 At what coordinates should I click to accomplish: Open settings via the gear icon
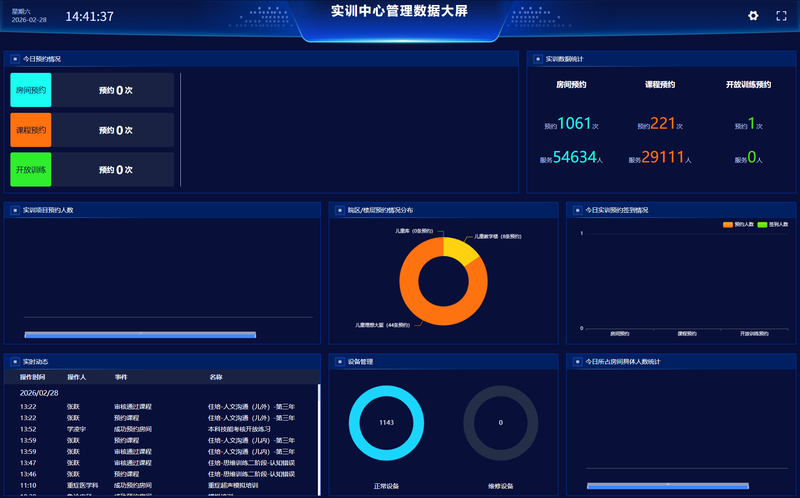(753, 16)
